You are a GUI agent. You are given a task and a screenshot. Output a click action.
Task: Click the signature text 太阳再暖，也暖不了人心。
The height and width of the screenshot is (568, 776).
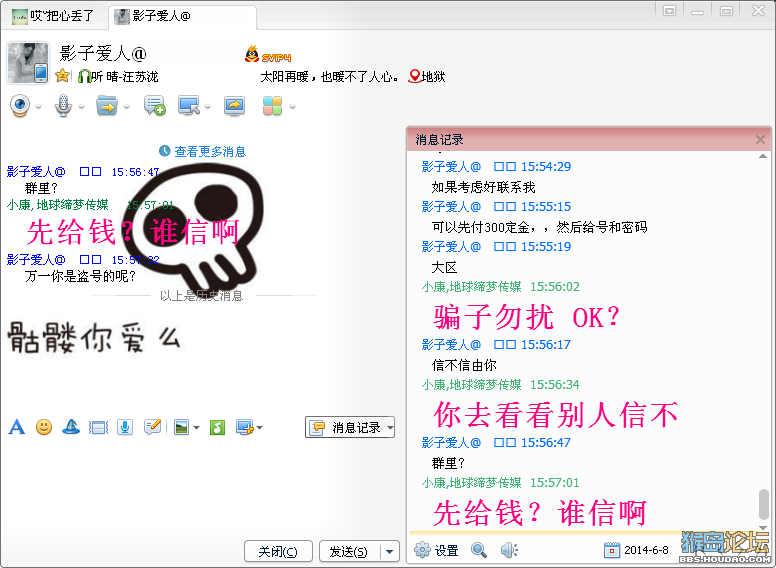point(330,77)
